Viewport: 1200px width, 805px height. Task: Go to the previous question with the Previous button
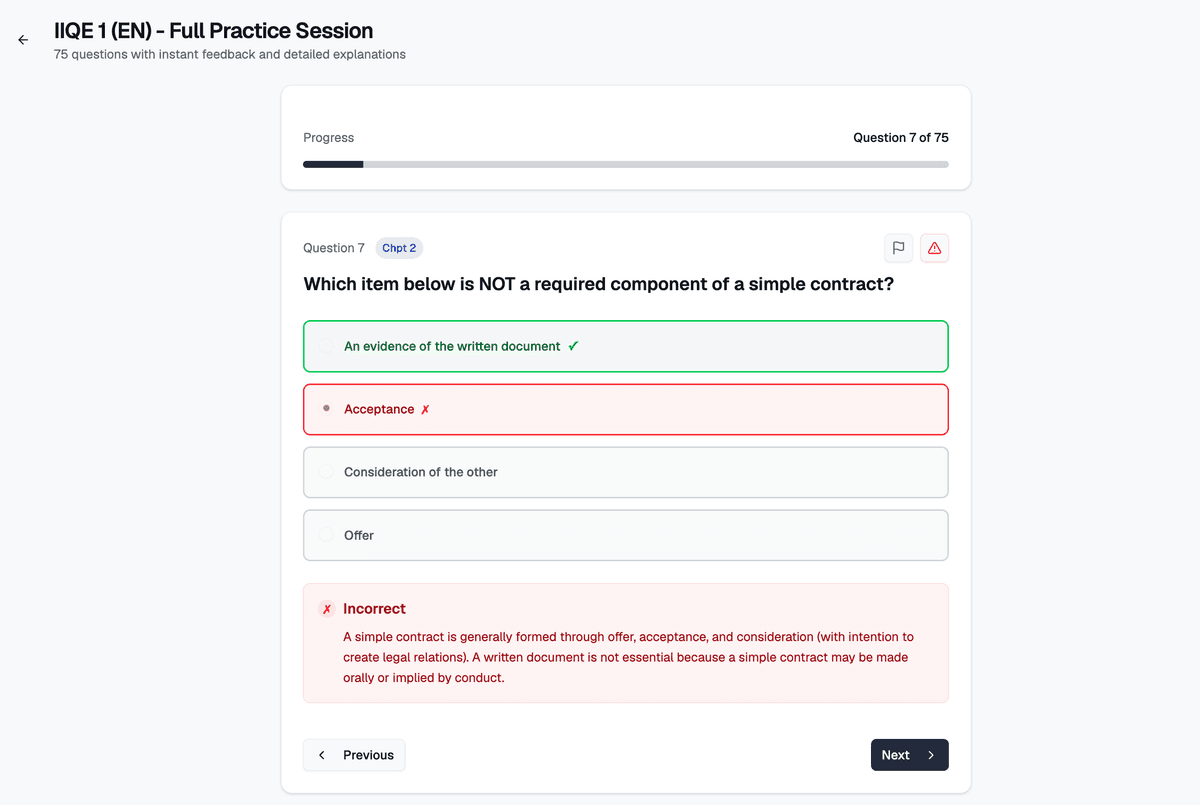(x=355, y=755)
